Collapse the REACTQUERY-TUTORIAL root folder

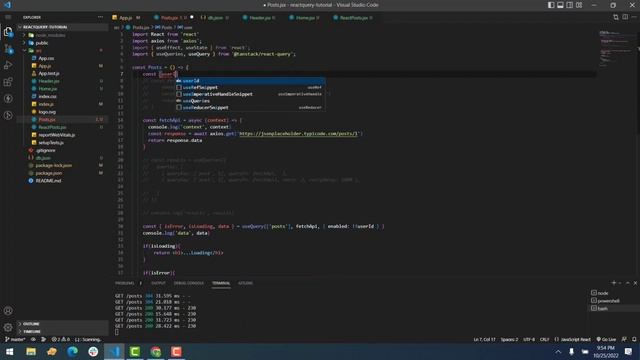click(45, 27)
